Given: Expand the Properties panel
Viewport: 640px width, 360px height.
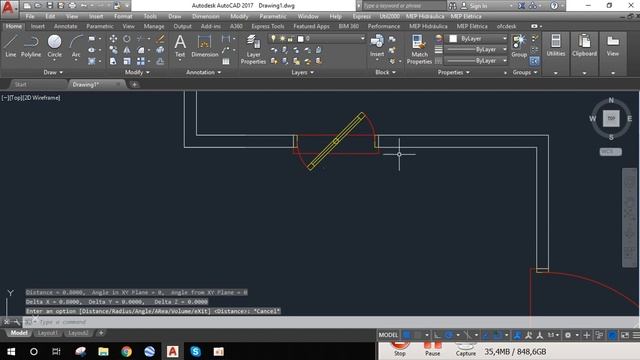Looking at the screenshot, I should [453, 72].
